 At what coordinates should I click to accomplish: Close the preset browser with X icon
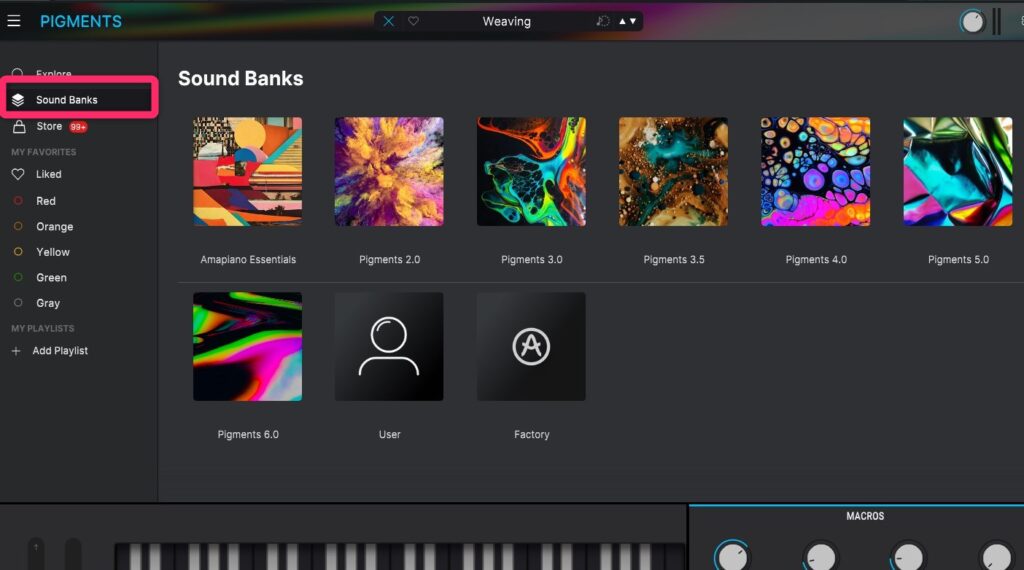389,21
